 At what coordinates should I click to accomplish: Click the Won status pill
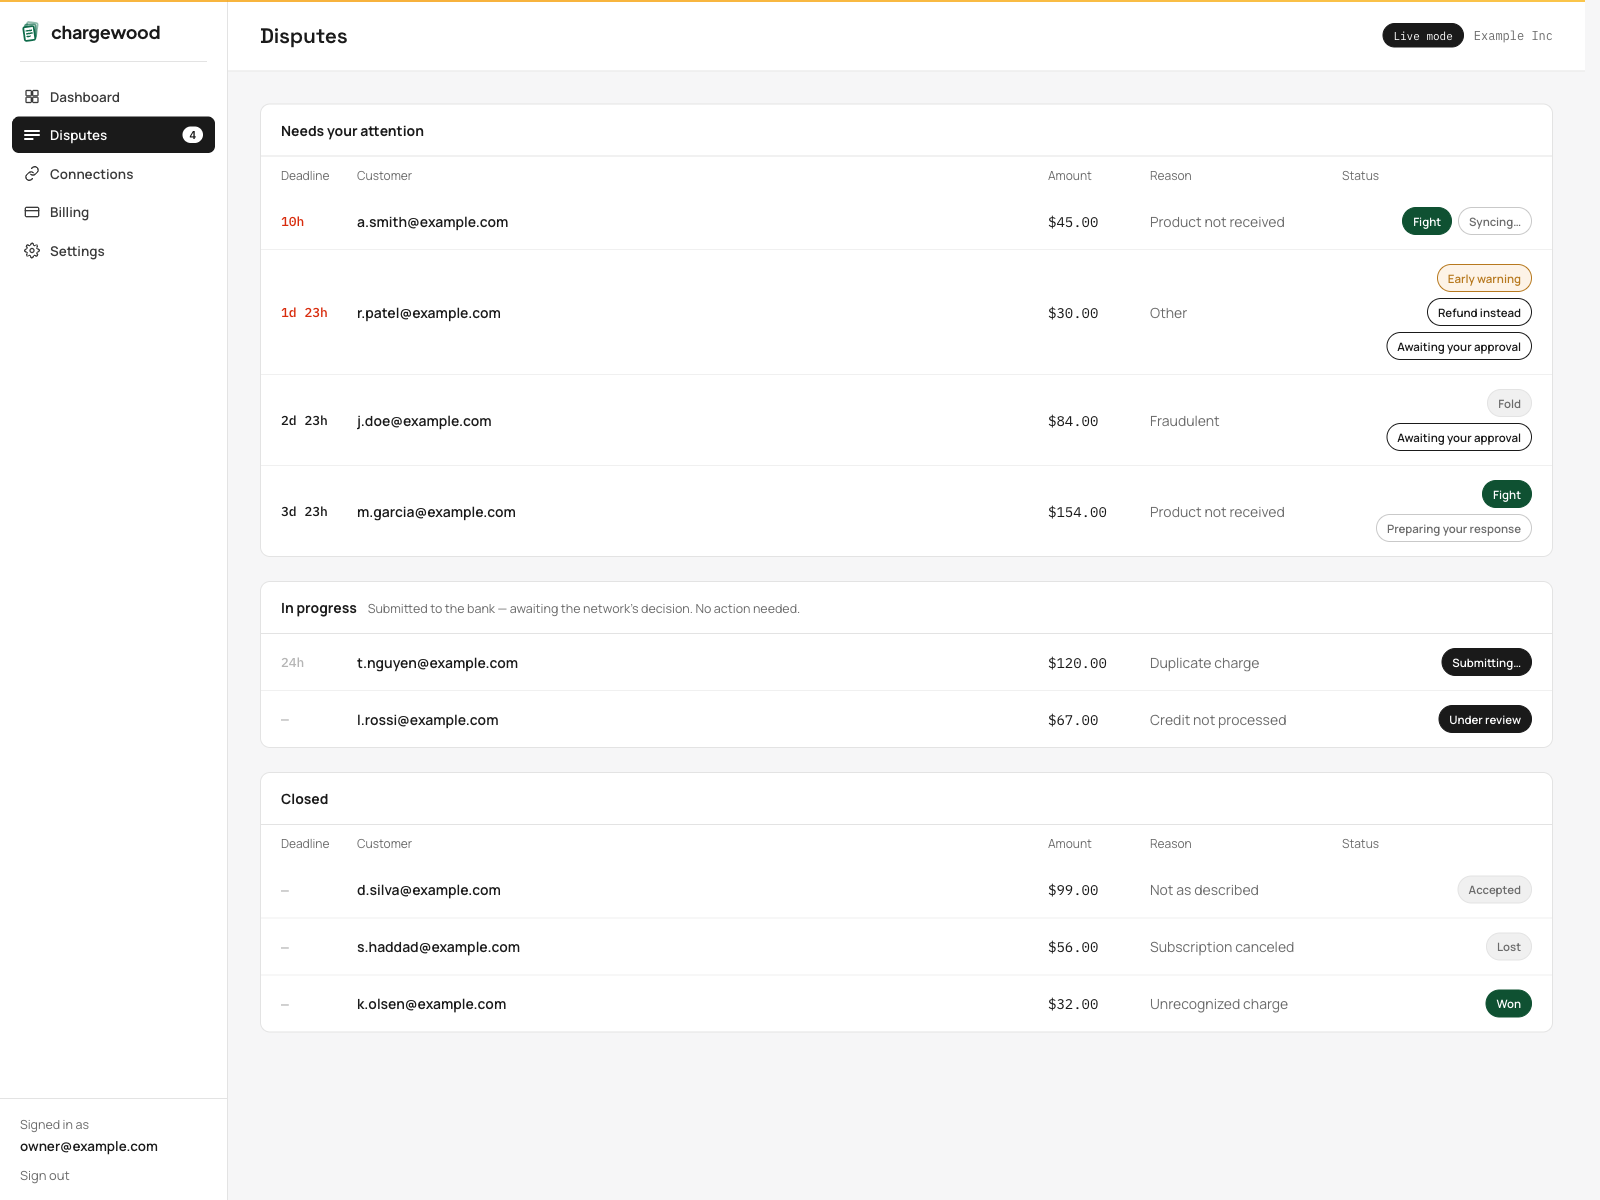(x=1509, y=1004)
